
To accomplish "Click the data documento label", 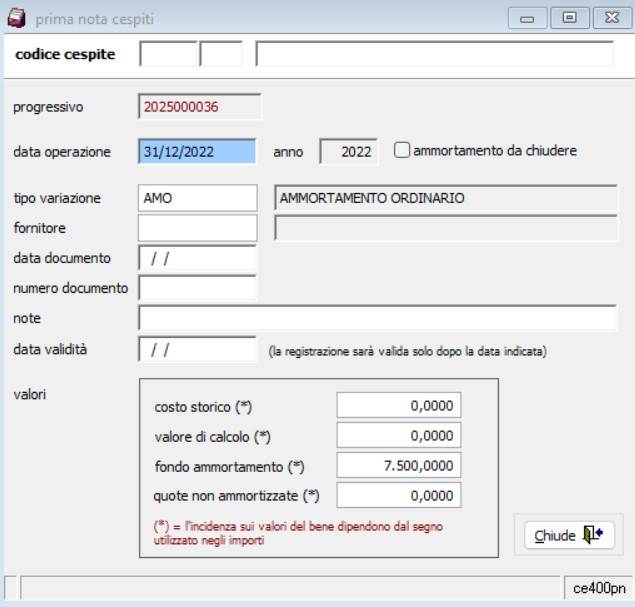I will pos(62,258).
